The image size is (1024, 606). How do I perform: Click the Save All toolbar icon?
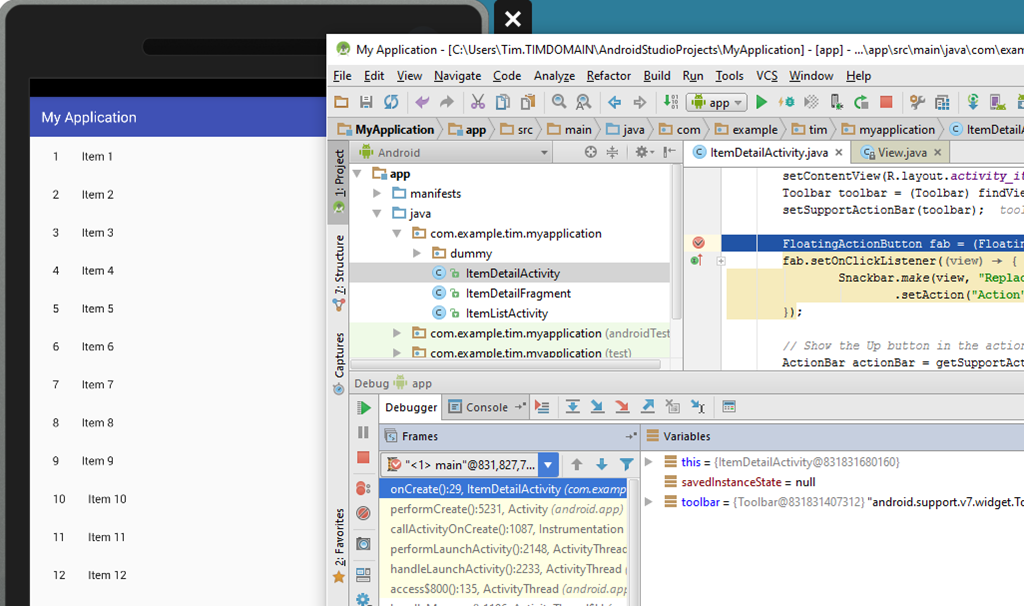[x=366, y=102]
